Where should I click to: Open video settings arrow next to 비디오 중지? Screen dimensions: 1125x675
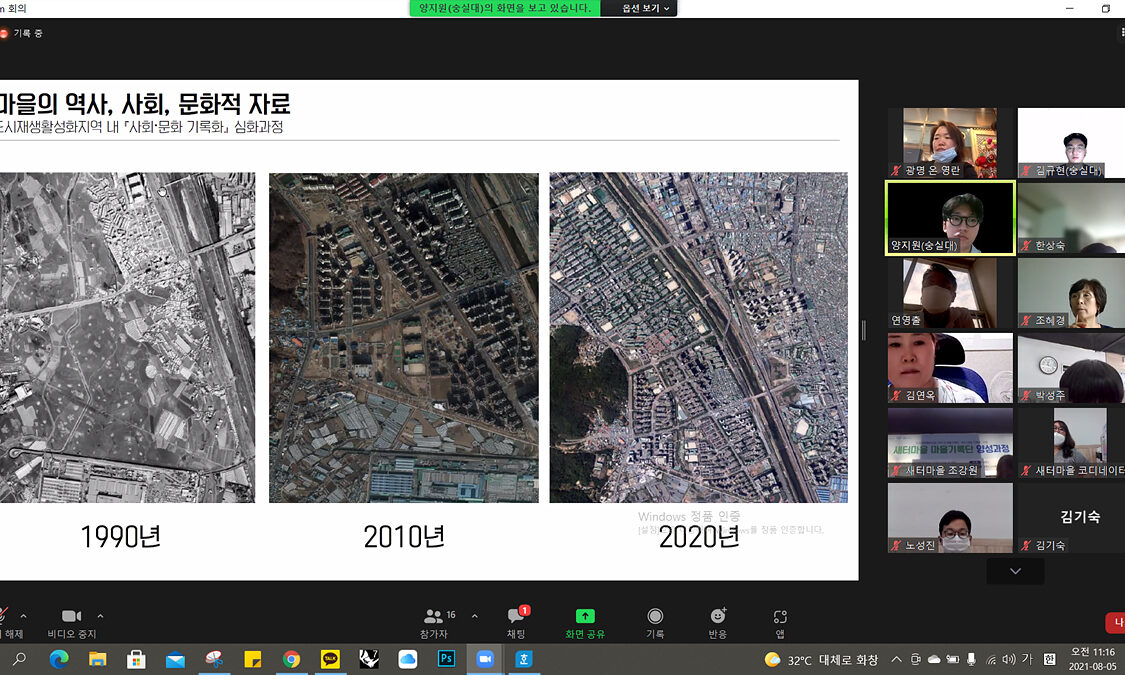(100, 616)
